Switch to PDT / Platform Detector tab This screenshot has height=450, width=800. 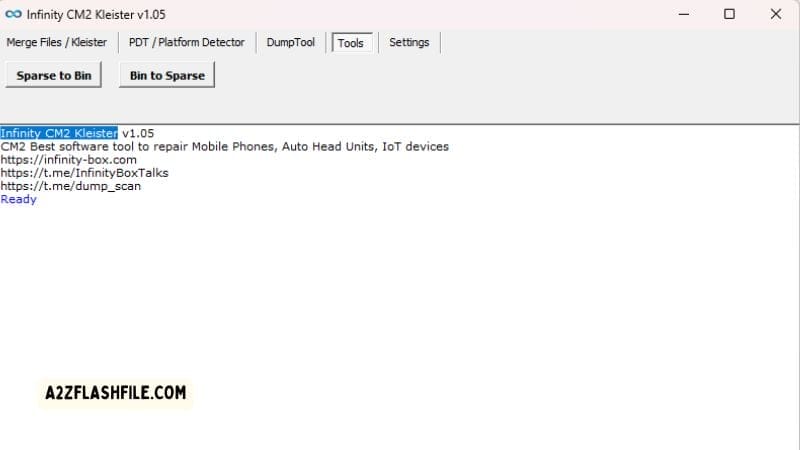[187, 42]
